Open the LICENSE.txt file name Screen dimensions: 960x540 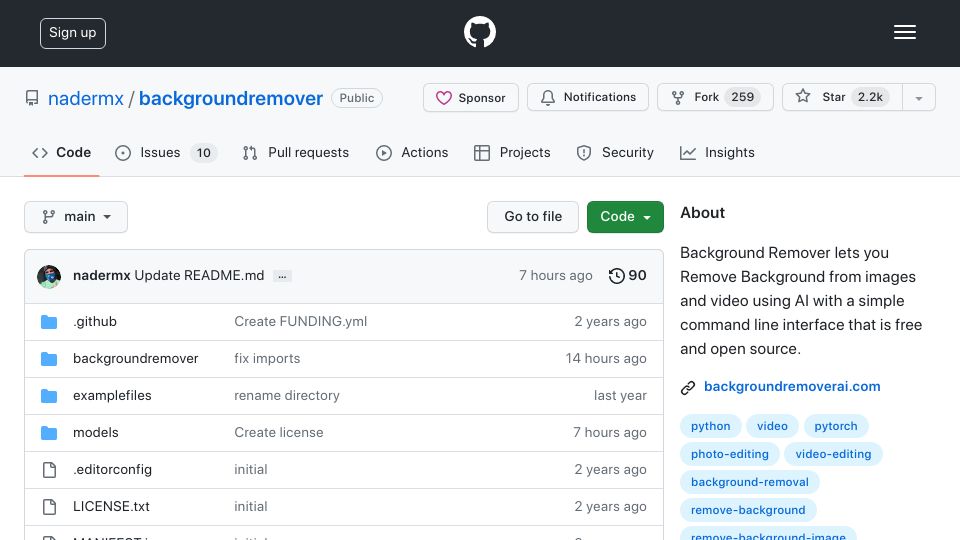pyautogui.click(x=111, y=506)
